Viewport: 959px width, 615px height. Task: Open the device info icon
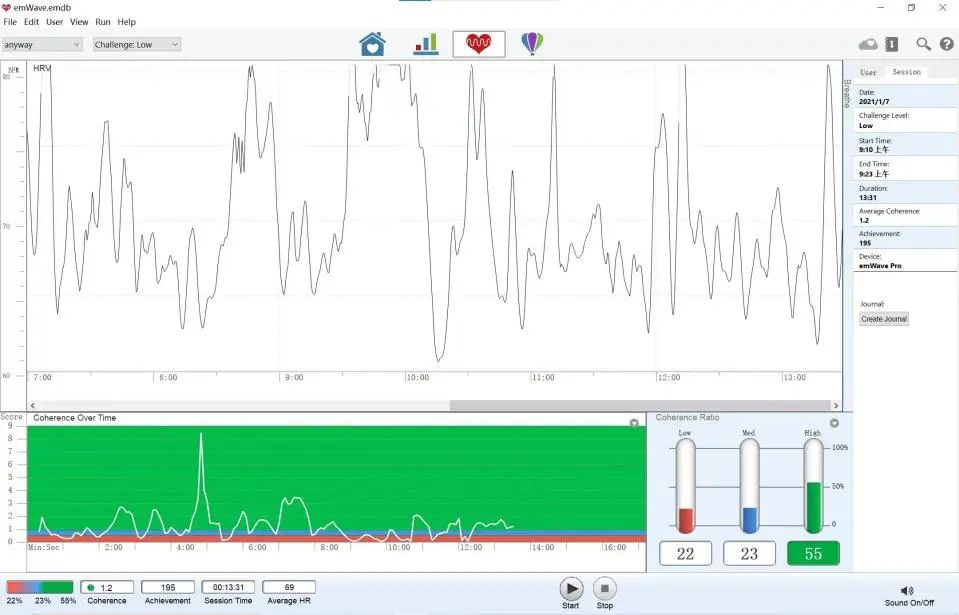pos(892,44)
